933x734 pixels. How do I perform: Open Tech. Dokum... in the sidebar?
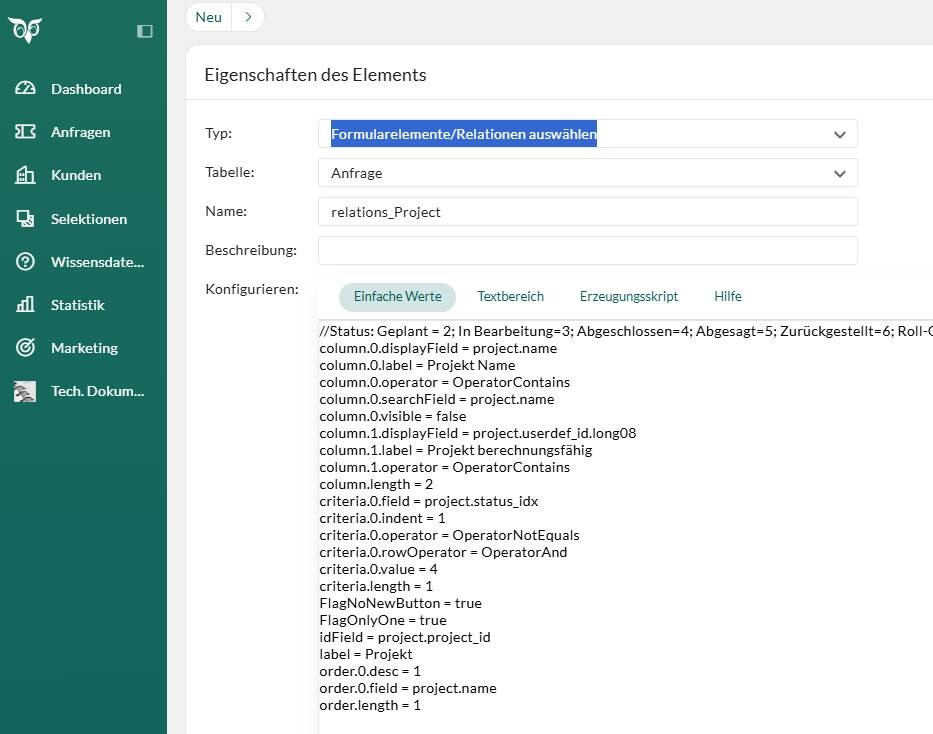tap(98, 391)
